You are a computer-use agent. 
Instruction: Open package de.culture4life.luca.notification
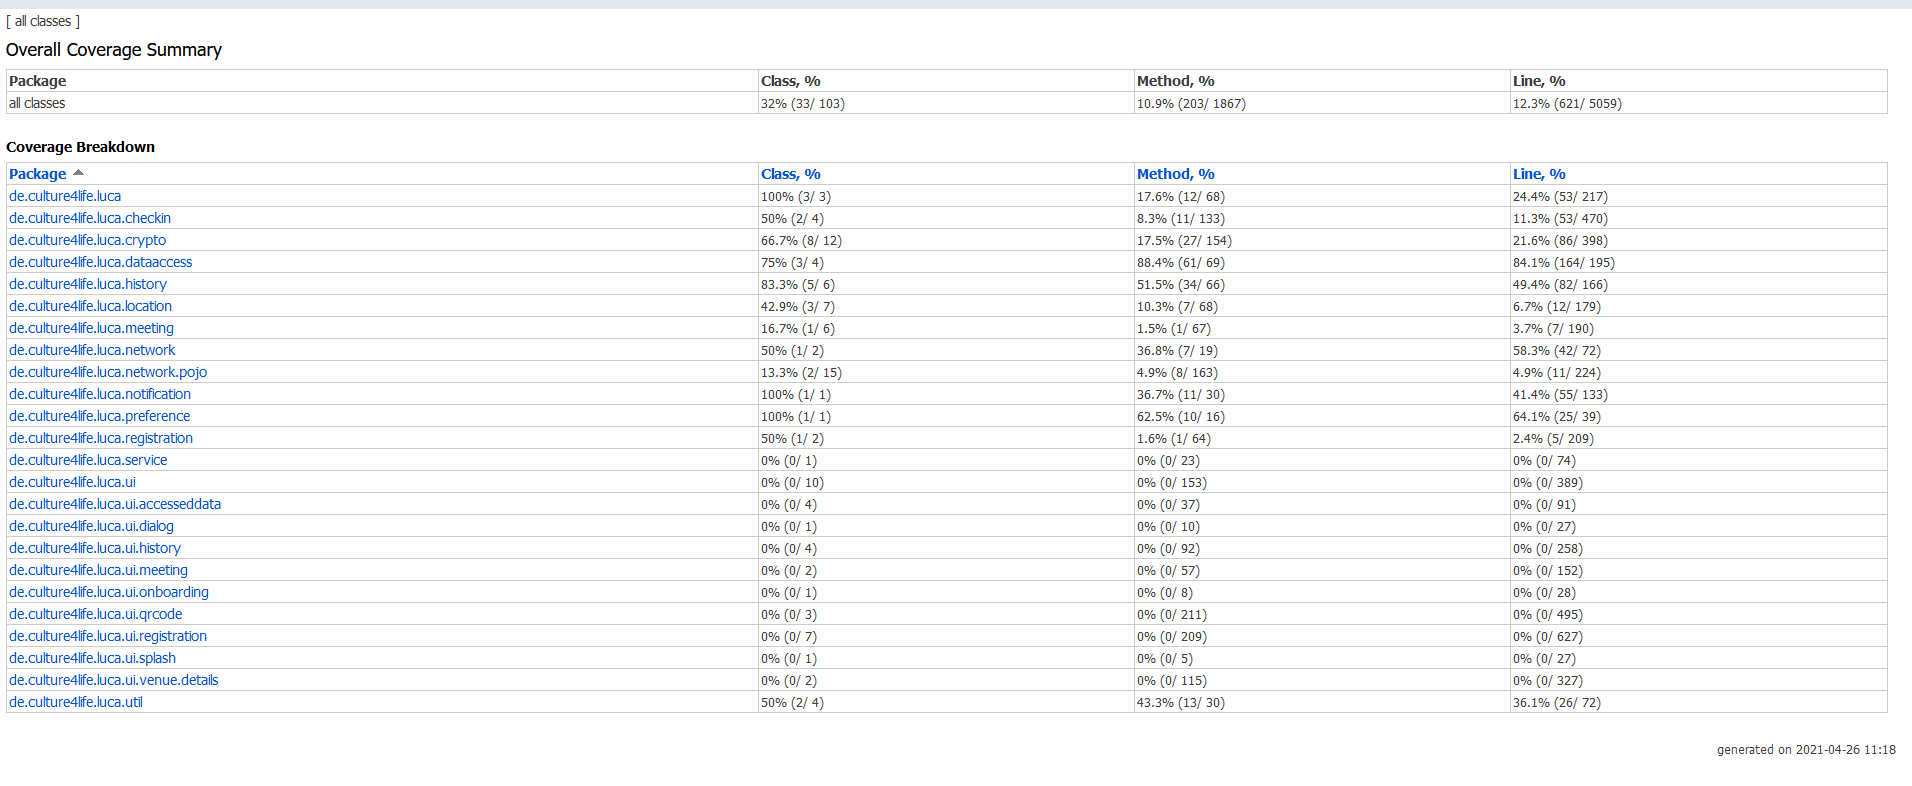coord(100,394)
